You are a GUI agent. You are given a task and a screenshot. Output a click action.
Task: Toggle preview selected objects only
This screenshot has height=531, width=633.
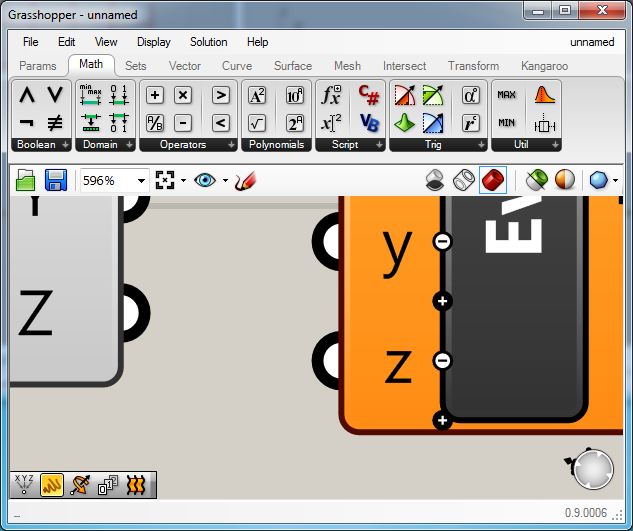coord(537,180)
